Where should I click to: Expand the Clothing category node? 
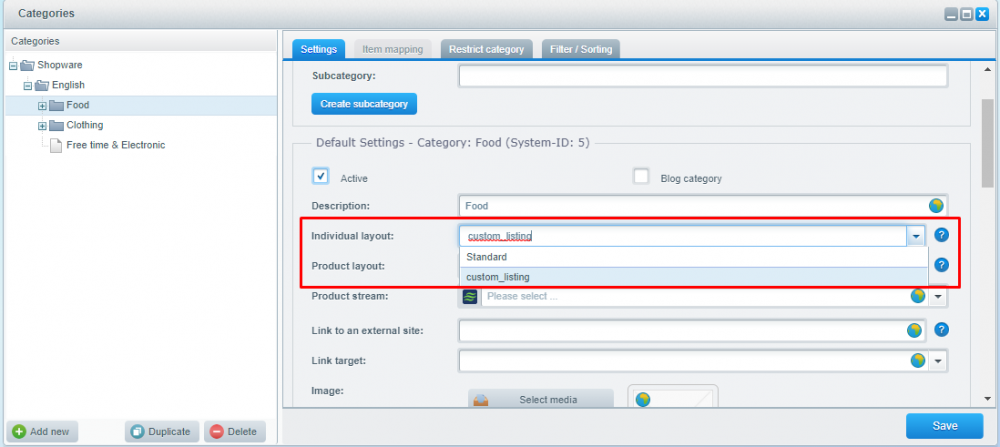coord(42,126)
